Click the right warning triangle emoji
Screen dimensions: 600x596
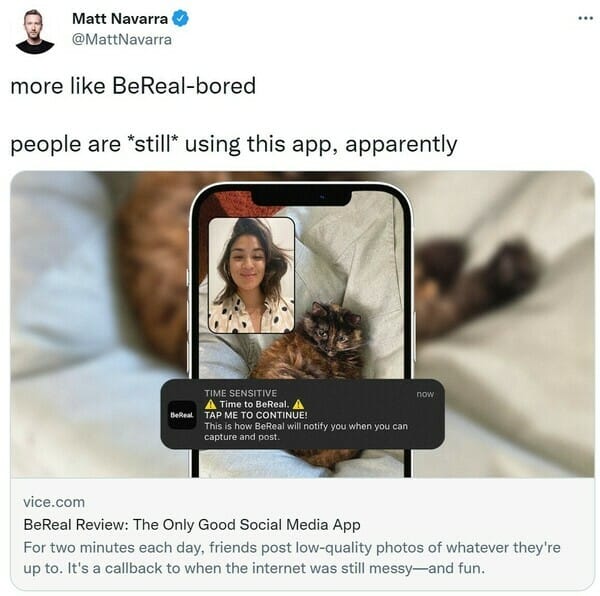(x=298, y=404)
